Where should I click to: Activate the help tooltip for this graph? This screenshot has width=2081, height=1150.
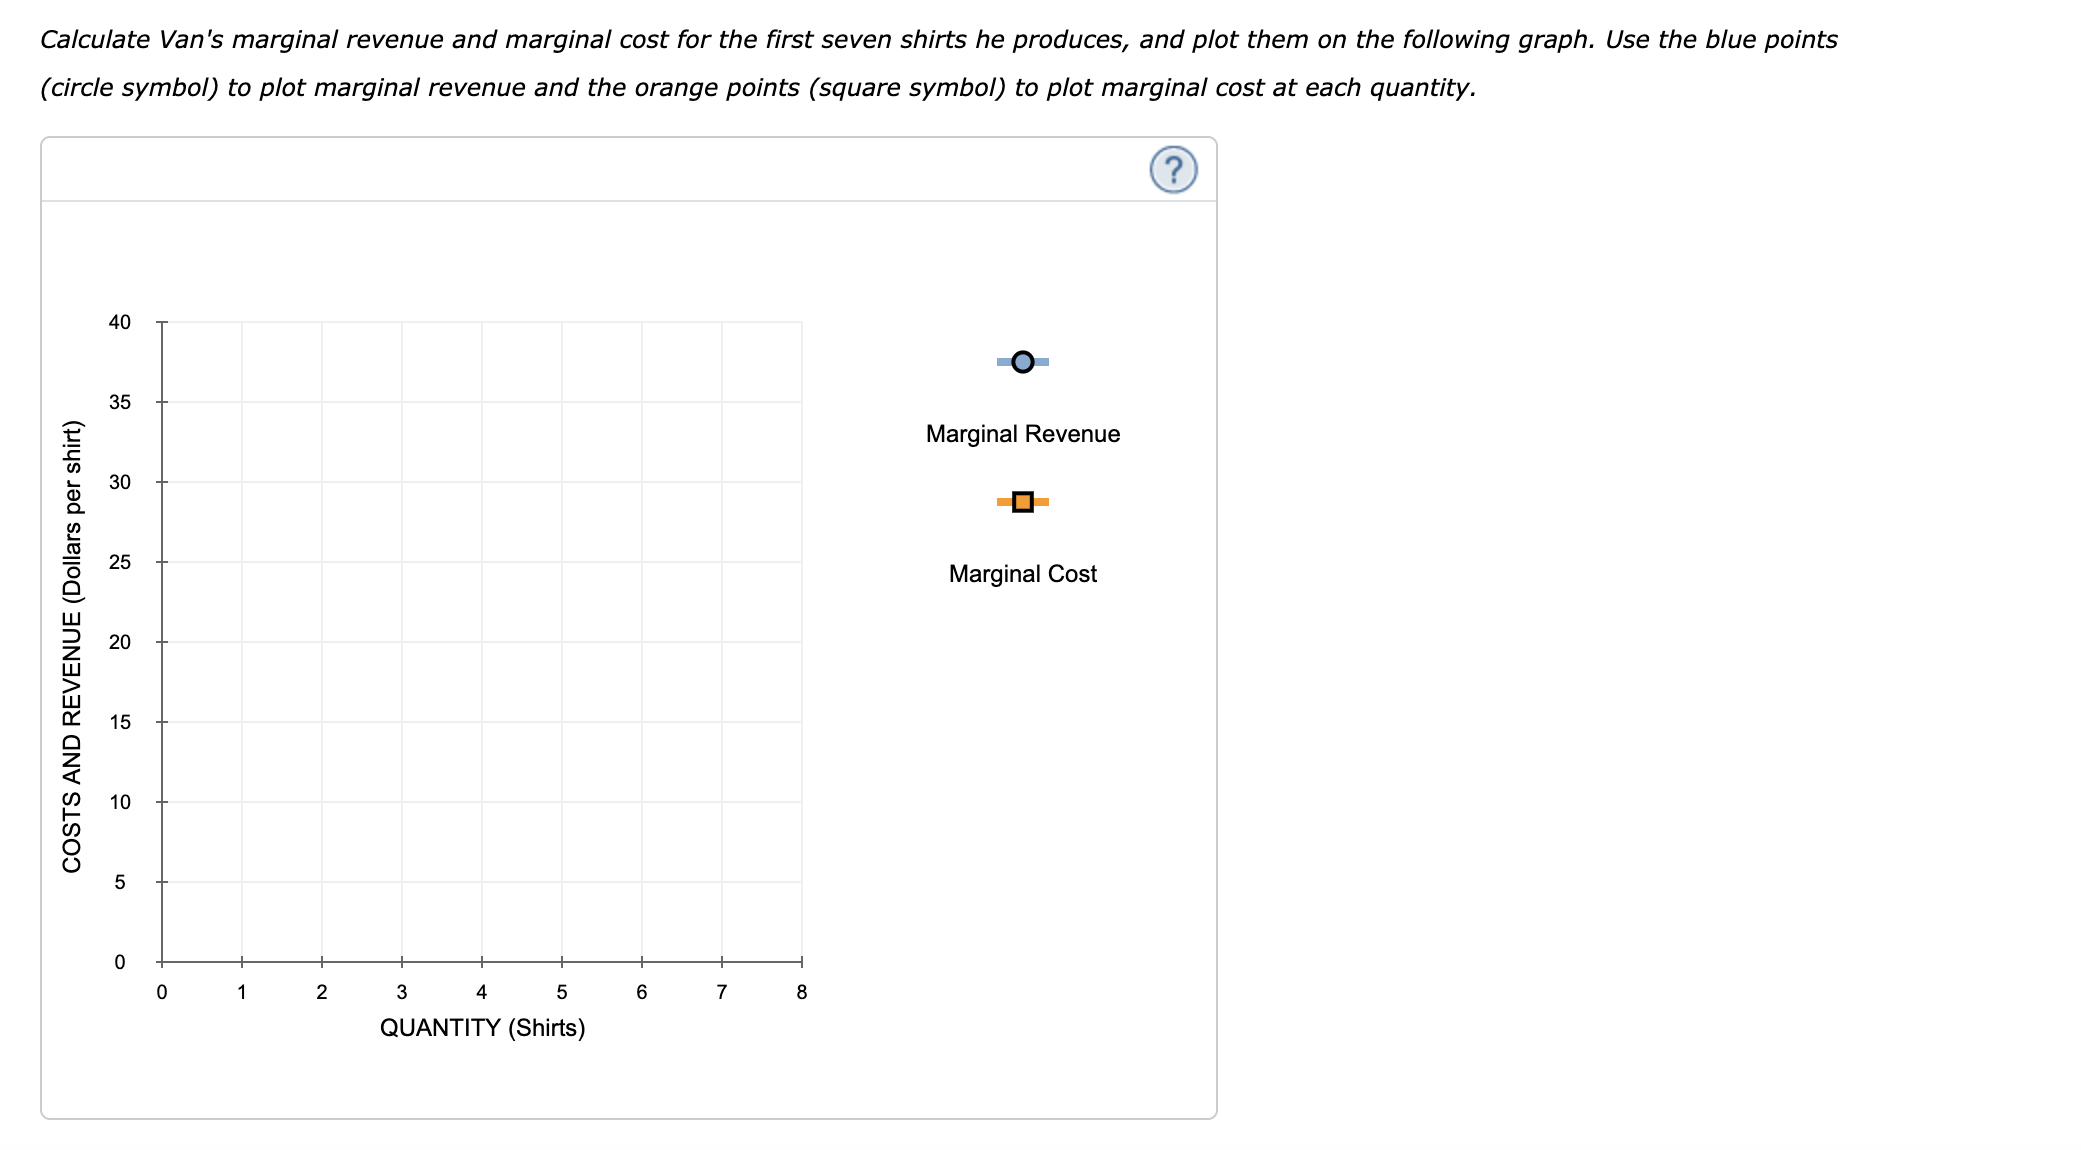[1173, 170]
